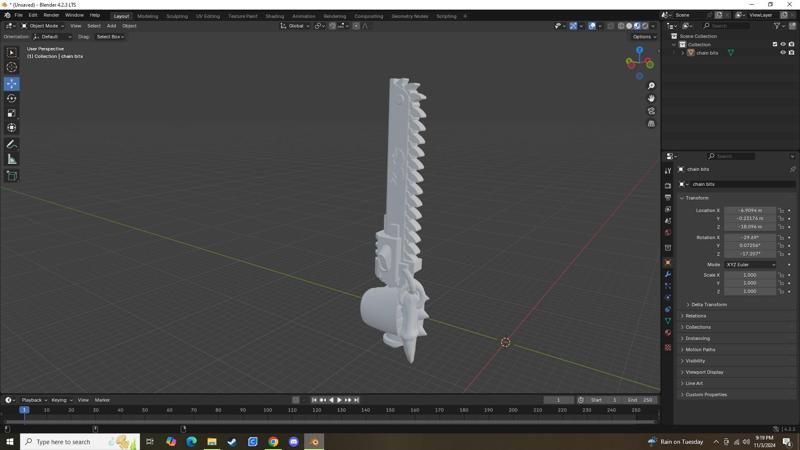The height and width of the screenshot is (450, 800).
Task: Select the Add Cube tool
Action: coord(11,176)
